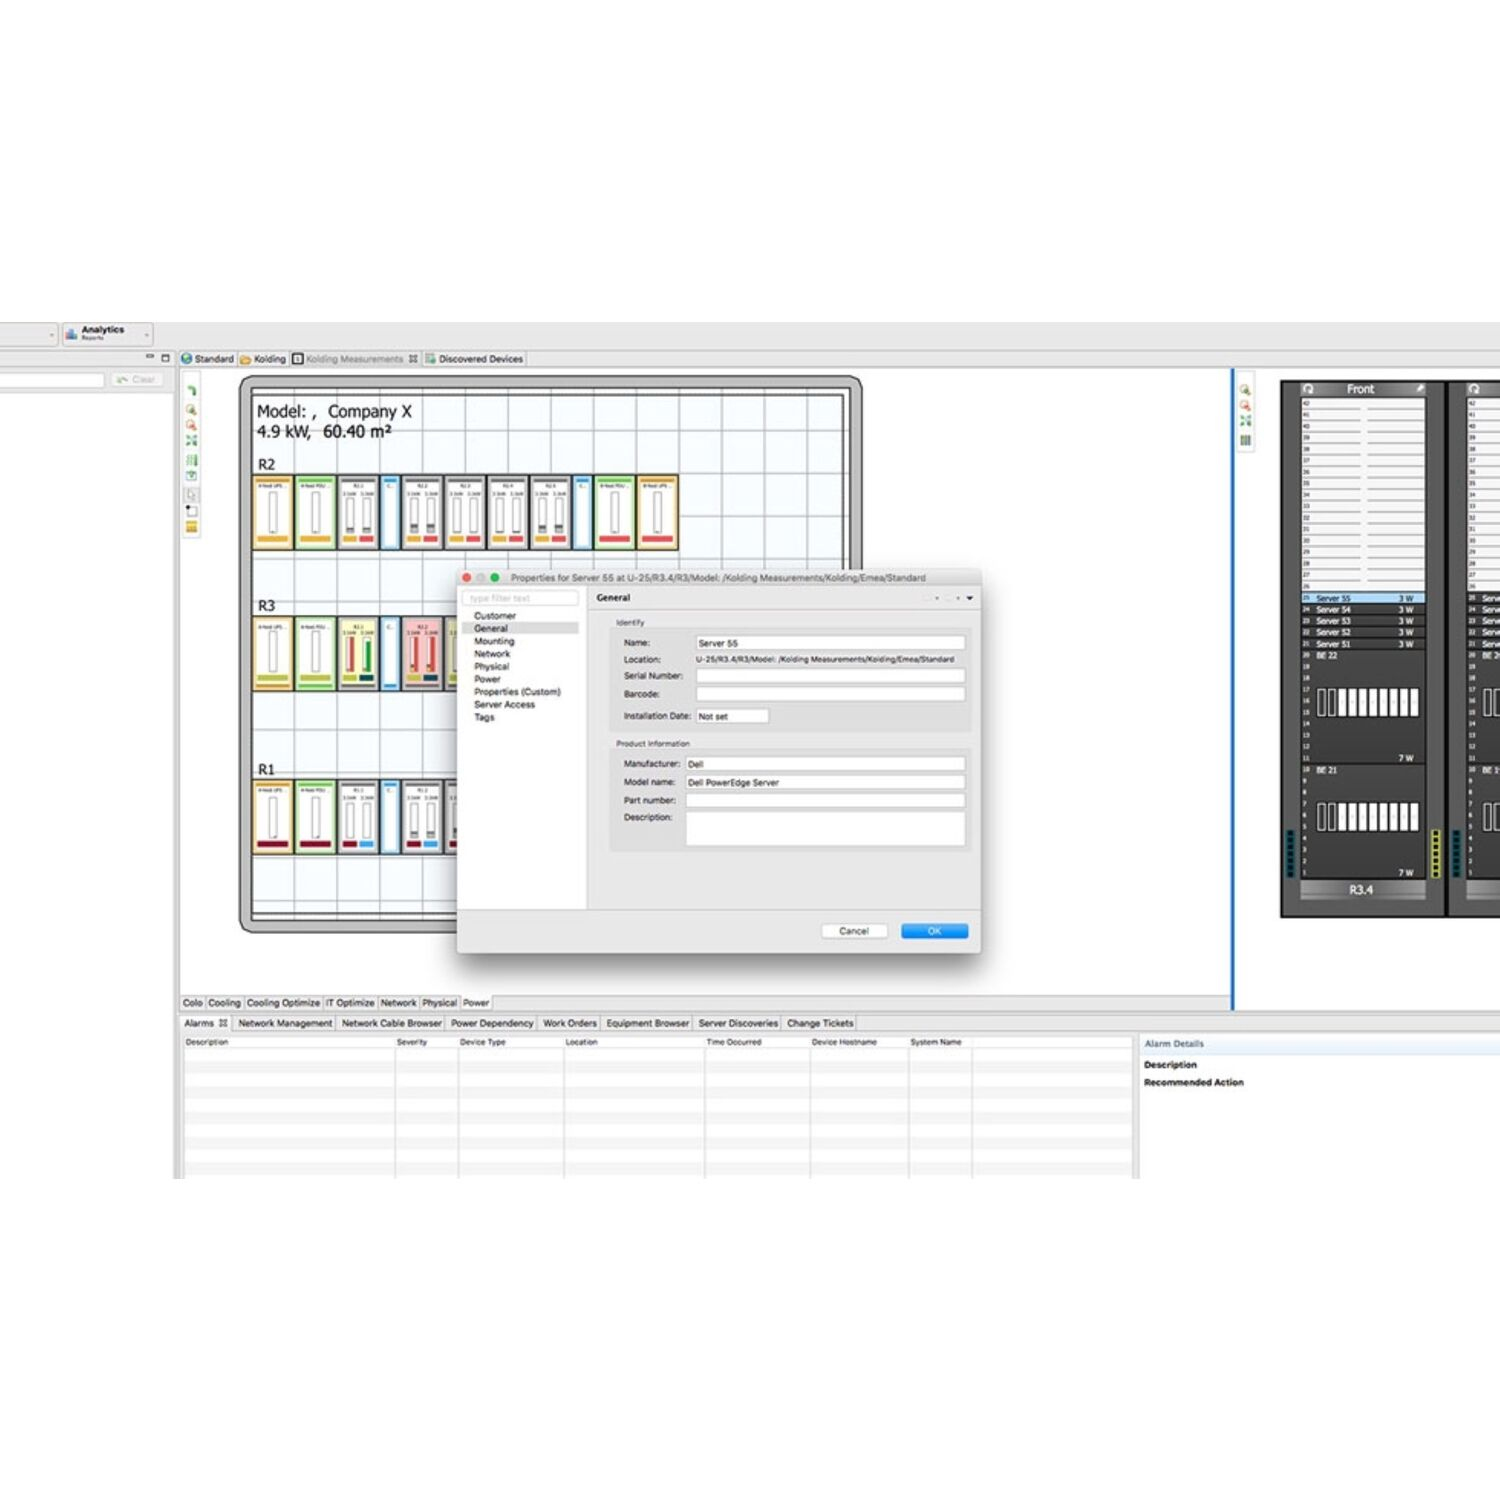Close the Kolding Measurements tab via X
This screenshot has height=1500, width=1500.
(413, 359)
